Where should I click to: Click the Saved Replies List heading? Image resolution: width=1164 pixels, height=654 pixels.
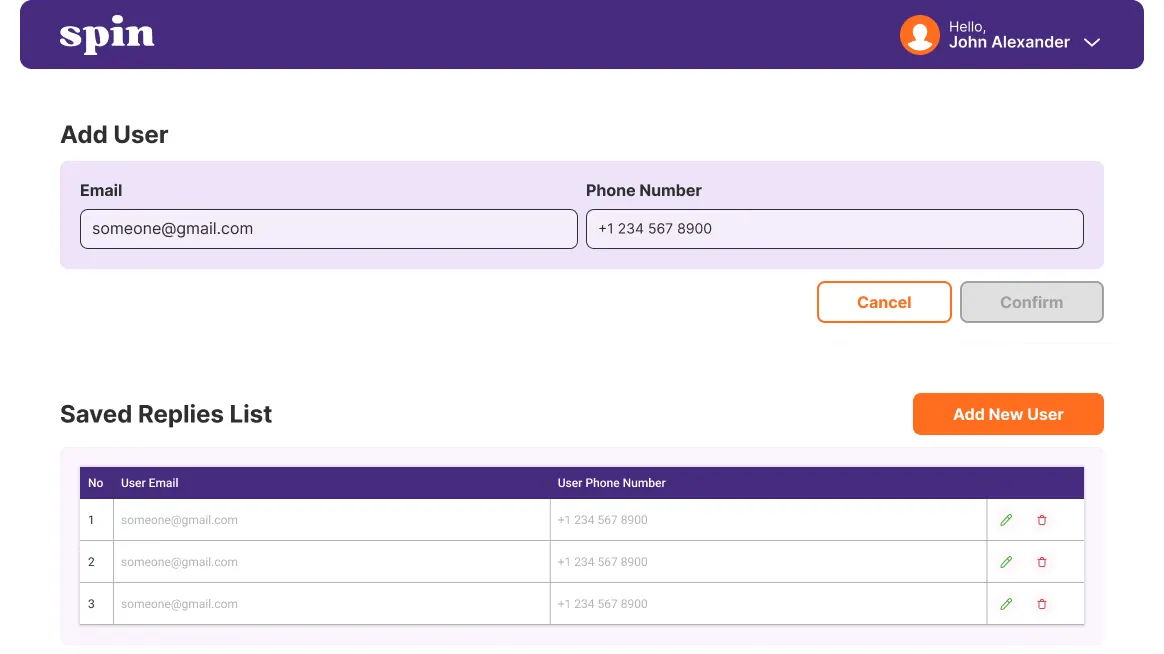166,414
